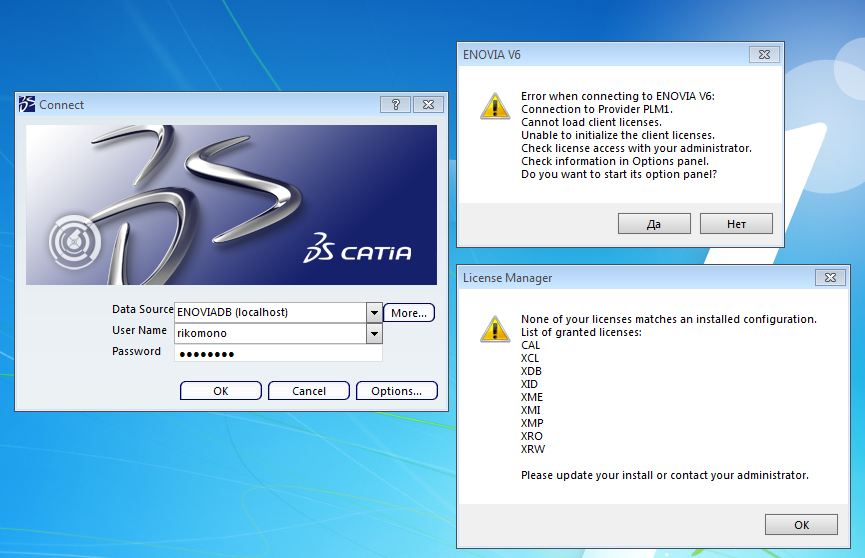Viewport: 865px width, 558px height.
Task: Close the License Manager window
Action: 829,277
